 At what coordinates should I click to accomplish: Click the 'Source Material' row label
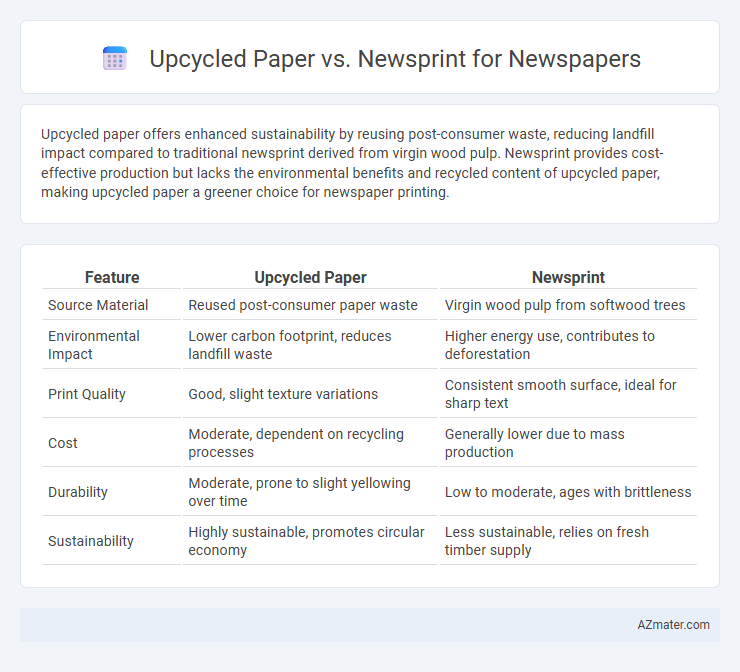[98, 305]
